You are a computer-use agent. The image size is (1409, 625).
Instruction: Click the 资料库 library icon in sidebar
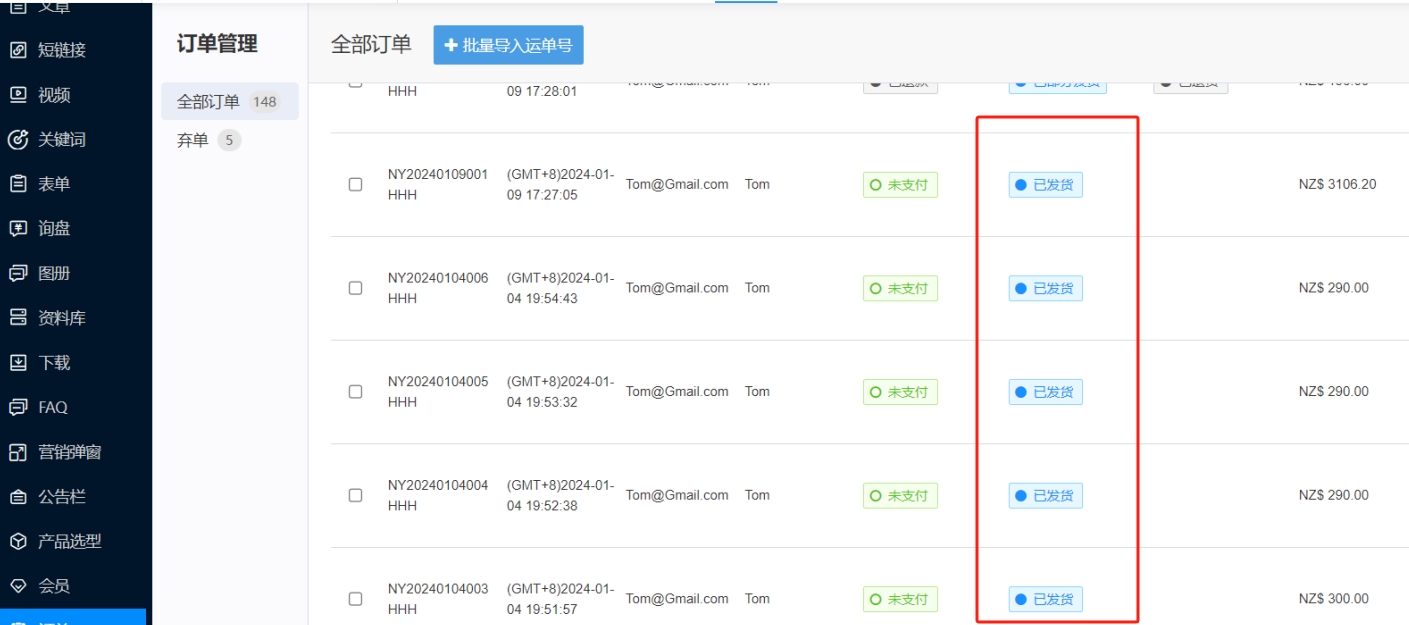(18, 318)
